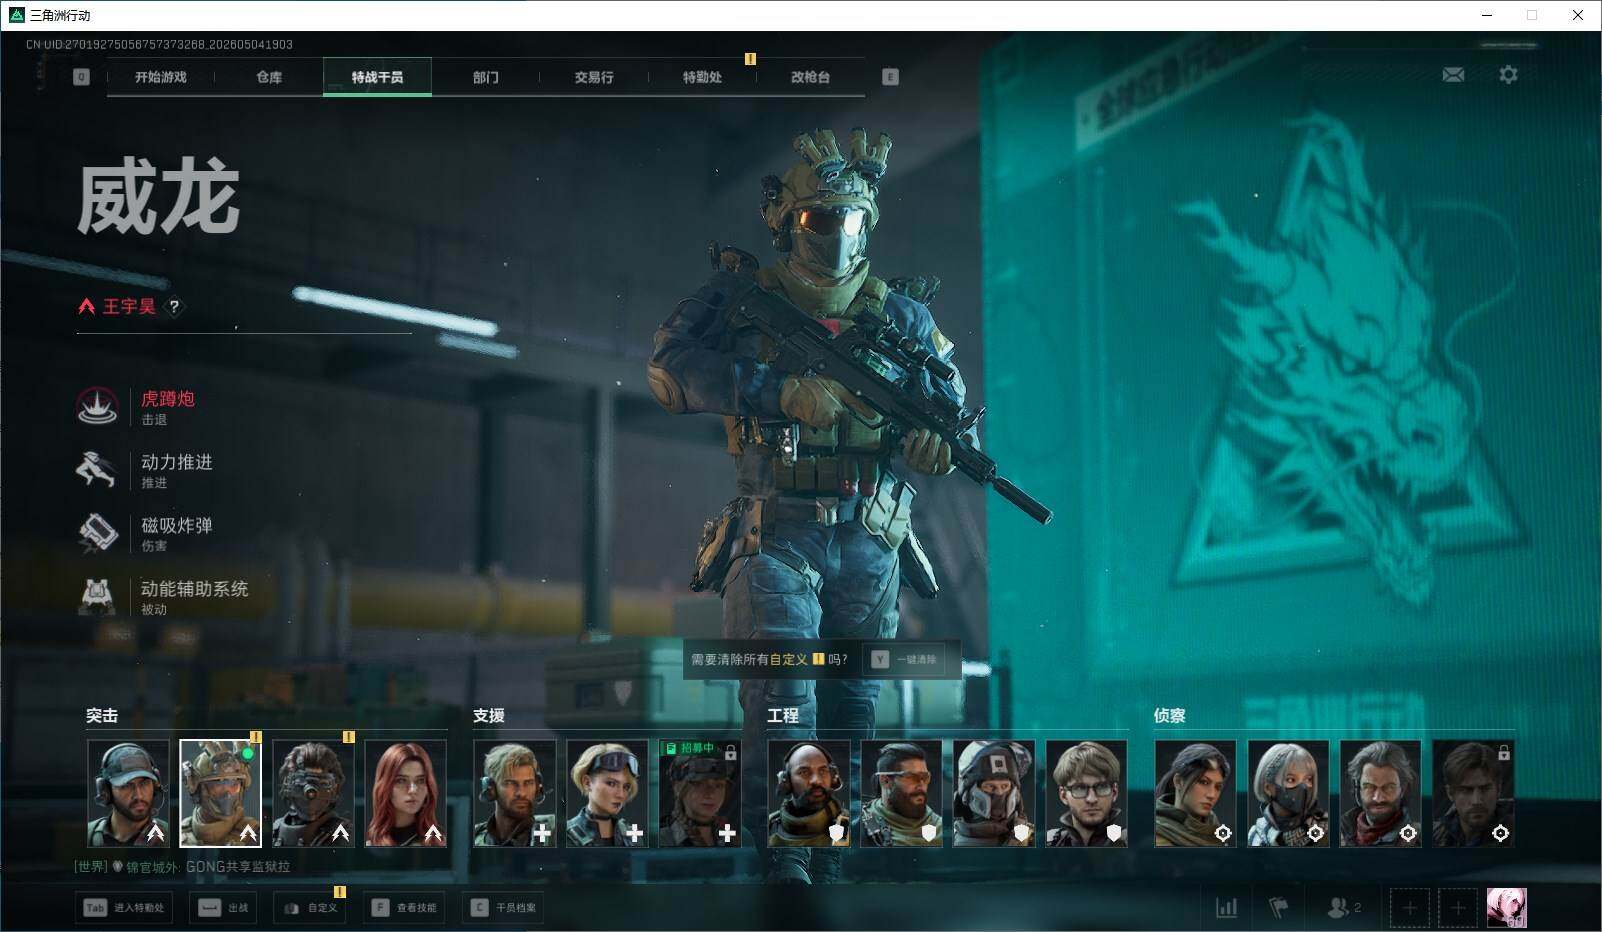Screen dimensions: 1602x932
Task: Select the bald bearded engineer operator
Action: point(809,793)
